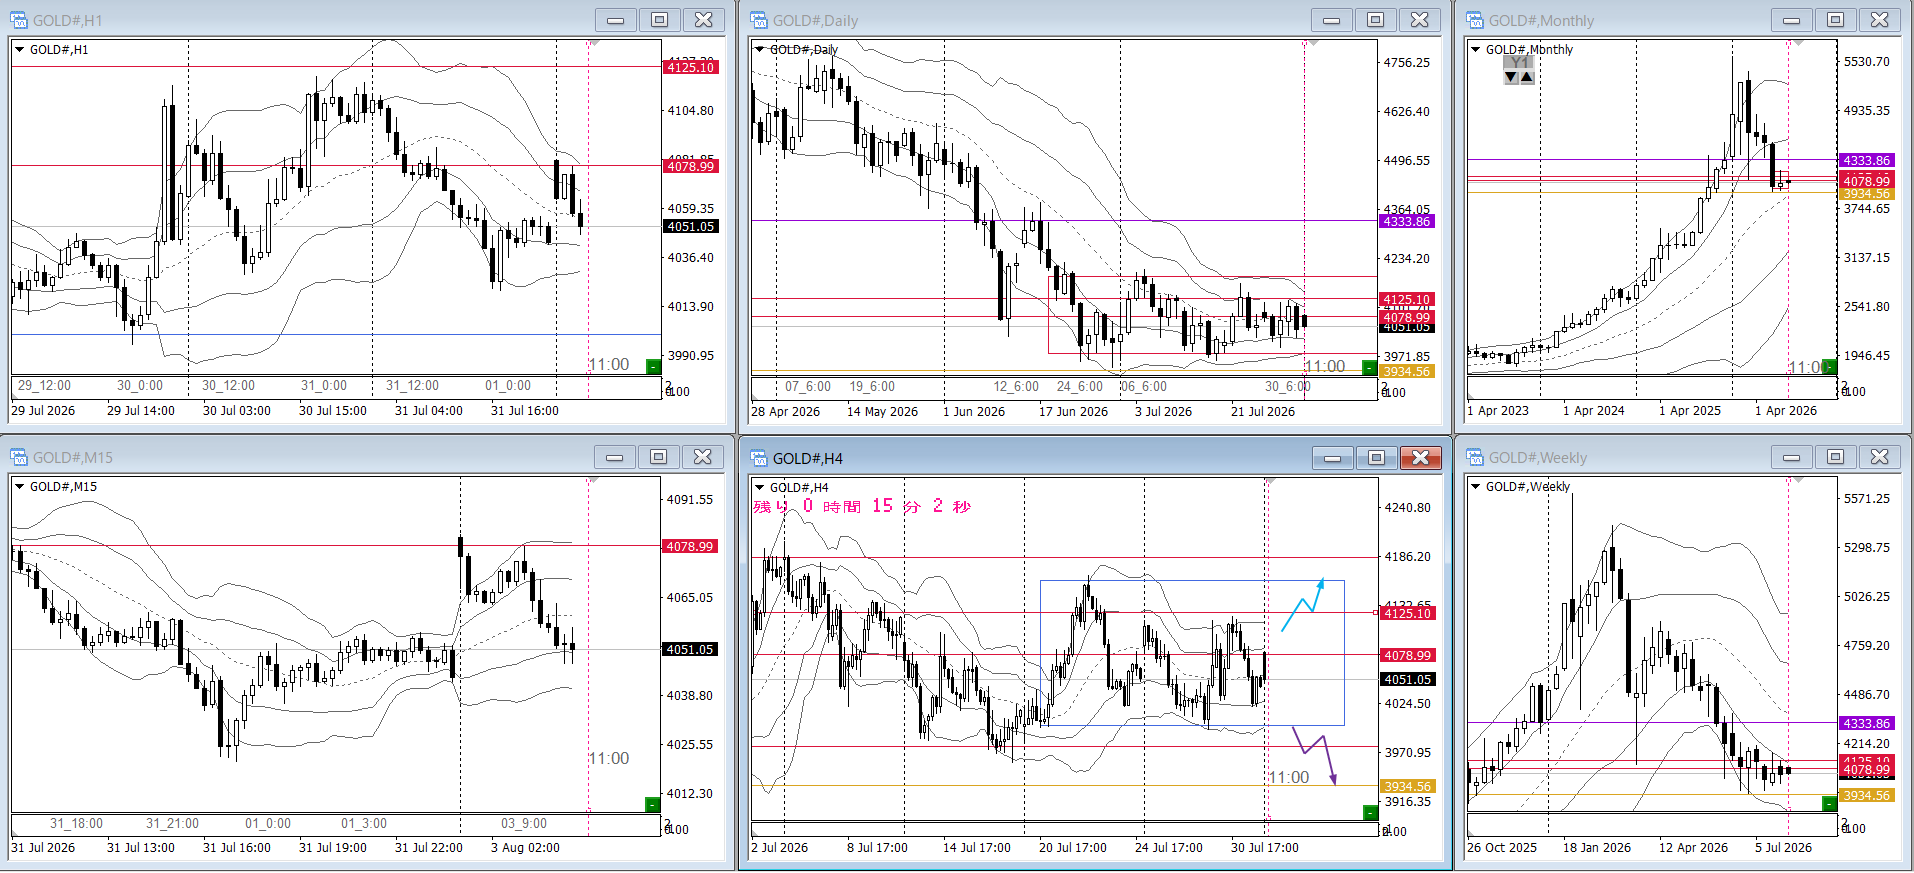This screenshot has height=873, width=1914.
Task: Click the down arrow under Y1 in Monthly chart
Action: (x=1511, y=77)
